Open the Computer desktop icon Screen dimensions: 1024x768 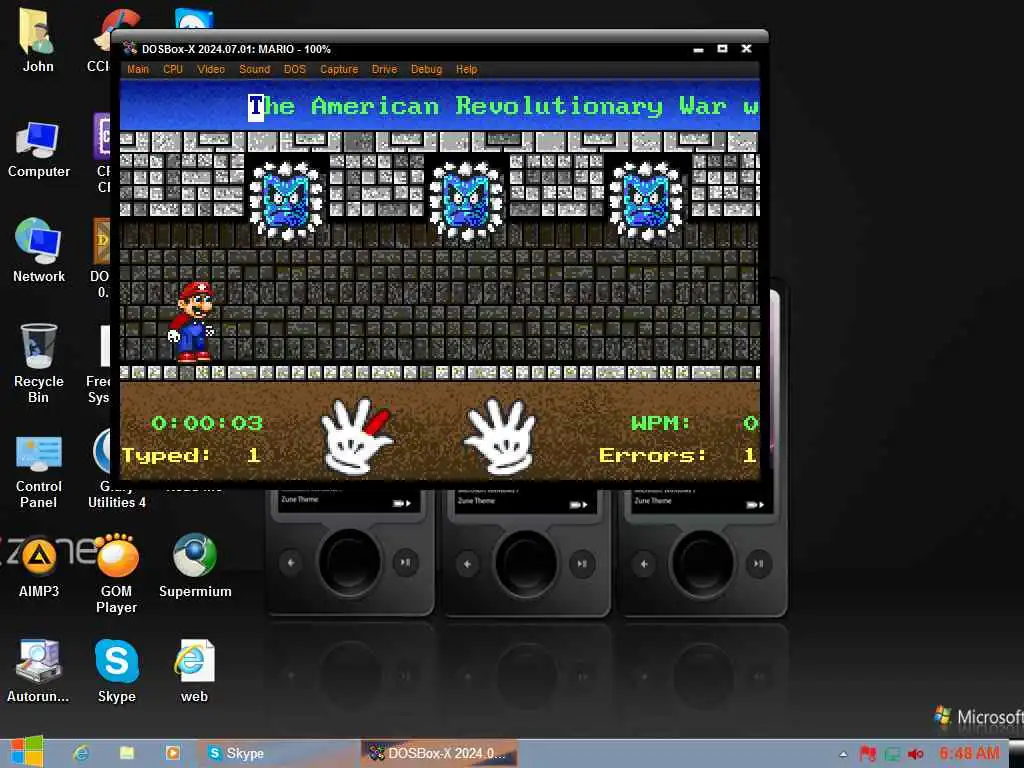pos(39,149)
